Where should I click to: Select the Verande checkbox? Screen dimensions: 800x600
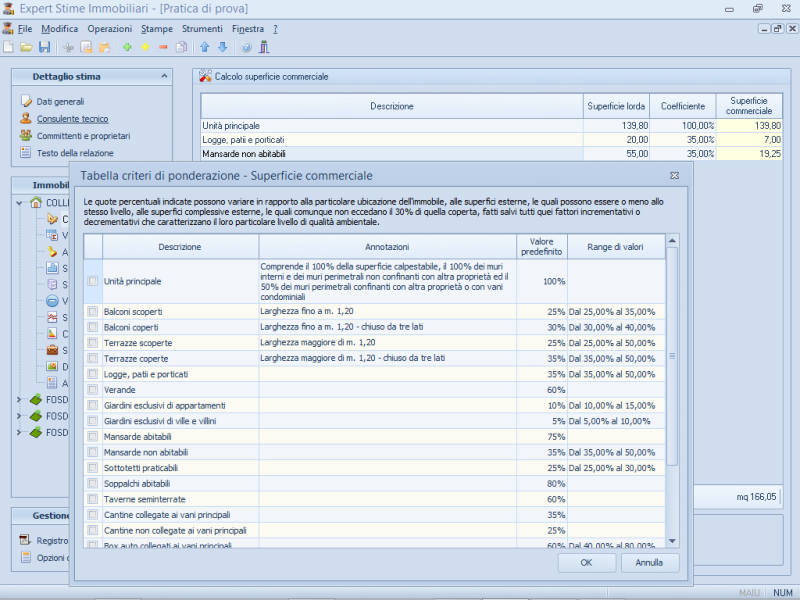coord(92,390)
